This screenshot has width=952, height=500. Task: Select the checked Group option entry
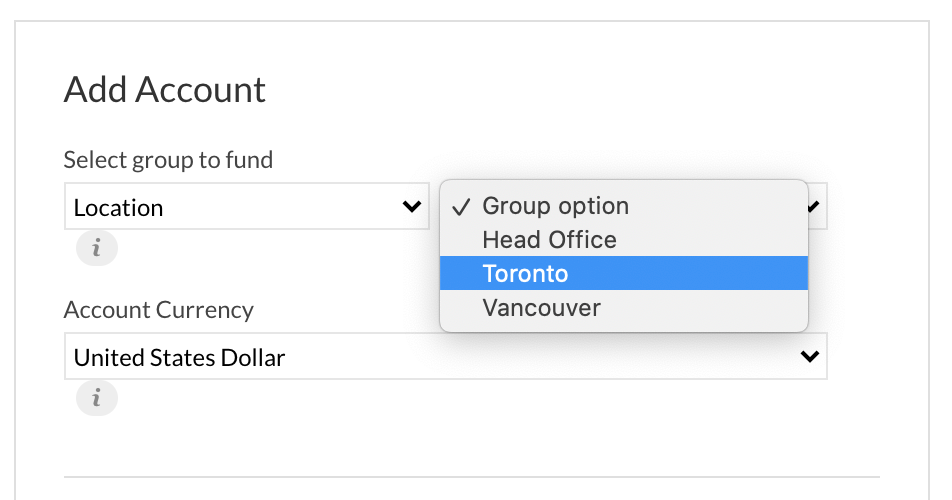[624, 206]
